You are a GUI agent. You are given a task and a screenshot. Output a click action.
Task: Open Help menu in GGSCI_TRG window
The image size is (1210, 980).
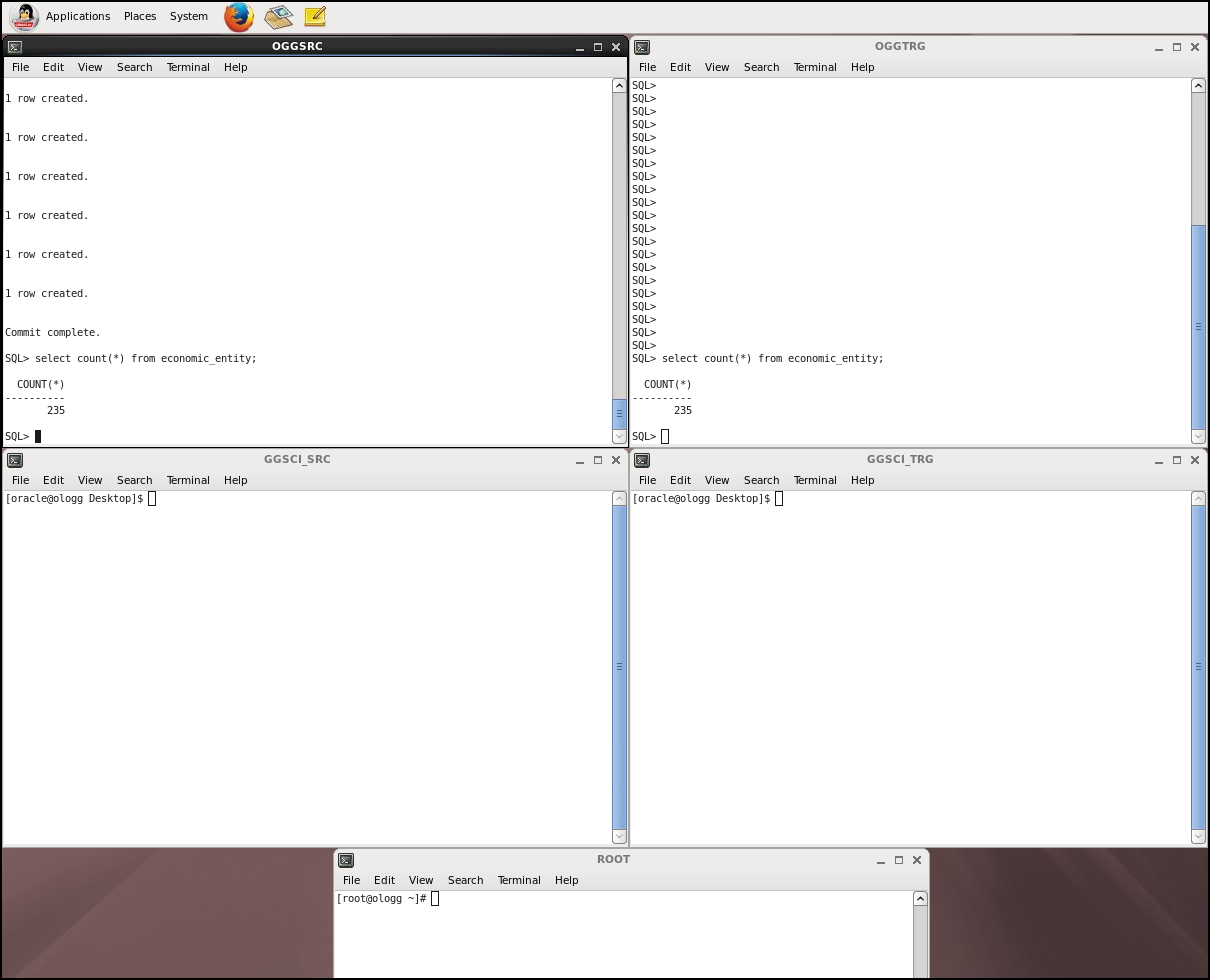pyautogui.click(x=862, y=480)
